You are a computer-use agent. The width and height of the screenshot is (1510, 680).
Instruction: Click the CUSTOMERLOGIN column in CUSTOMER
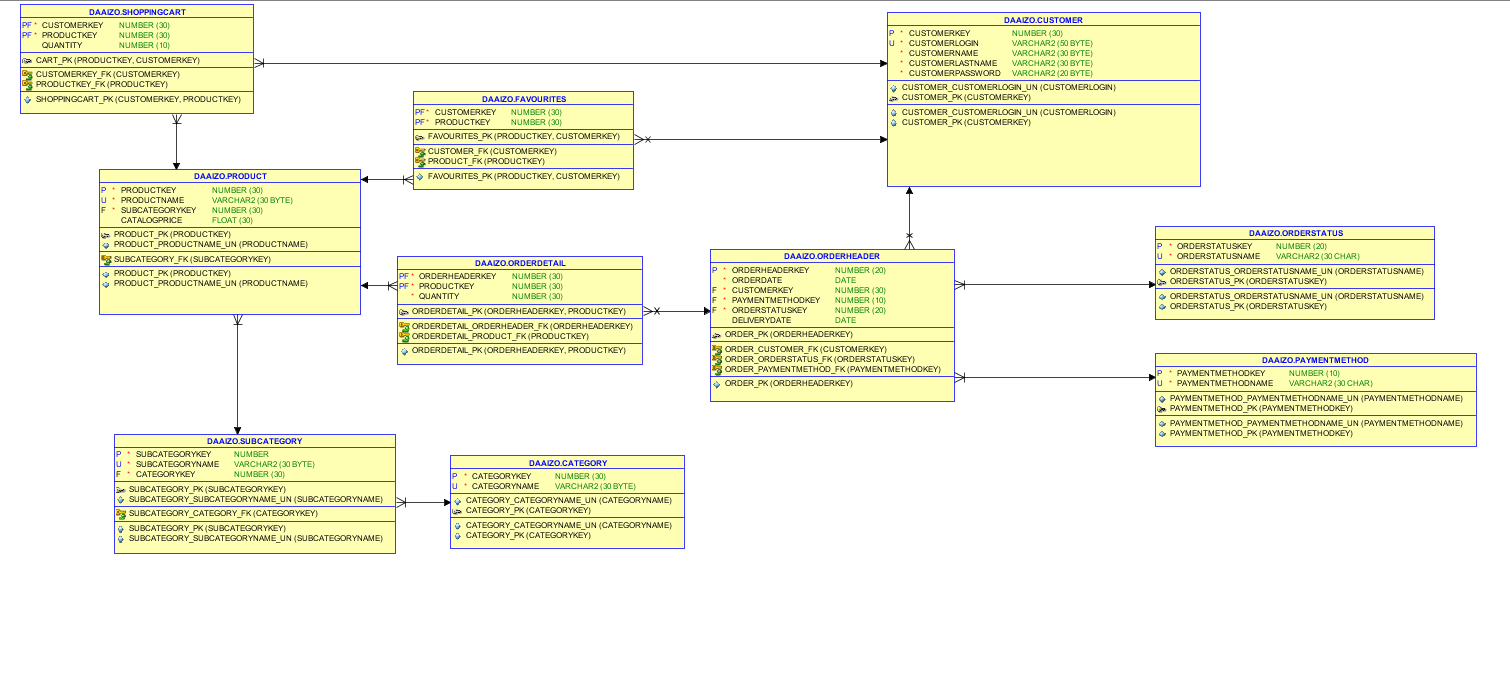tap(943, 43)
